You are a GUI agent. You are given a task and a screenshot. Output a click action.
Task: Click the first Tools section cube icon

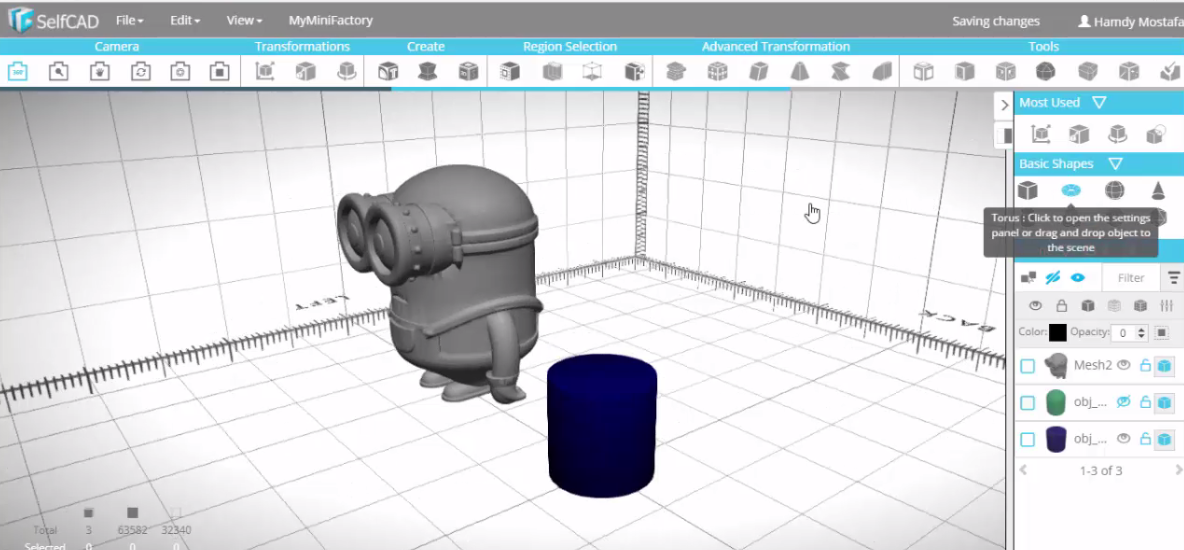coord(923,72)
